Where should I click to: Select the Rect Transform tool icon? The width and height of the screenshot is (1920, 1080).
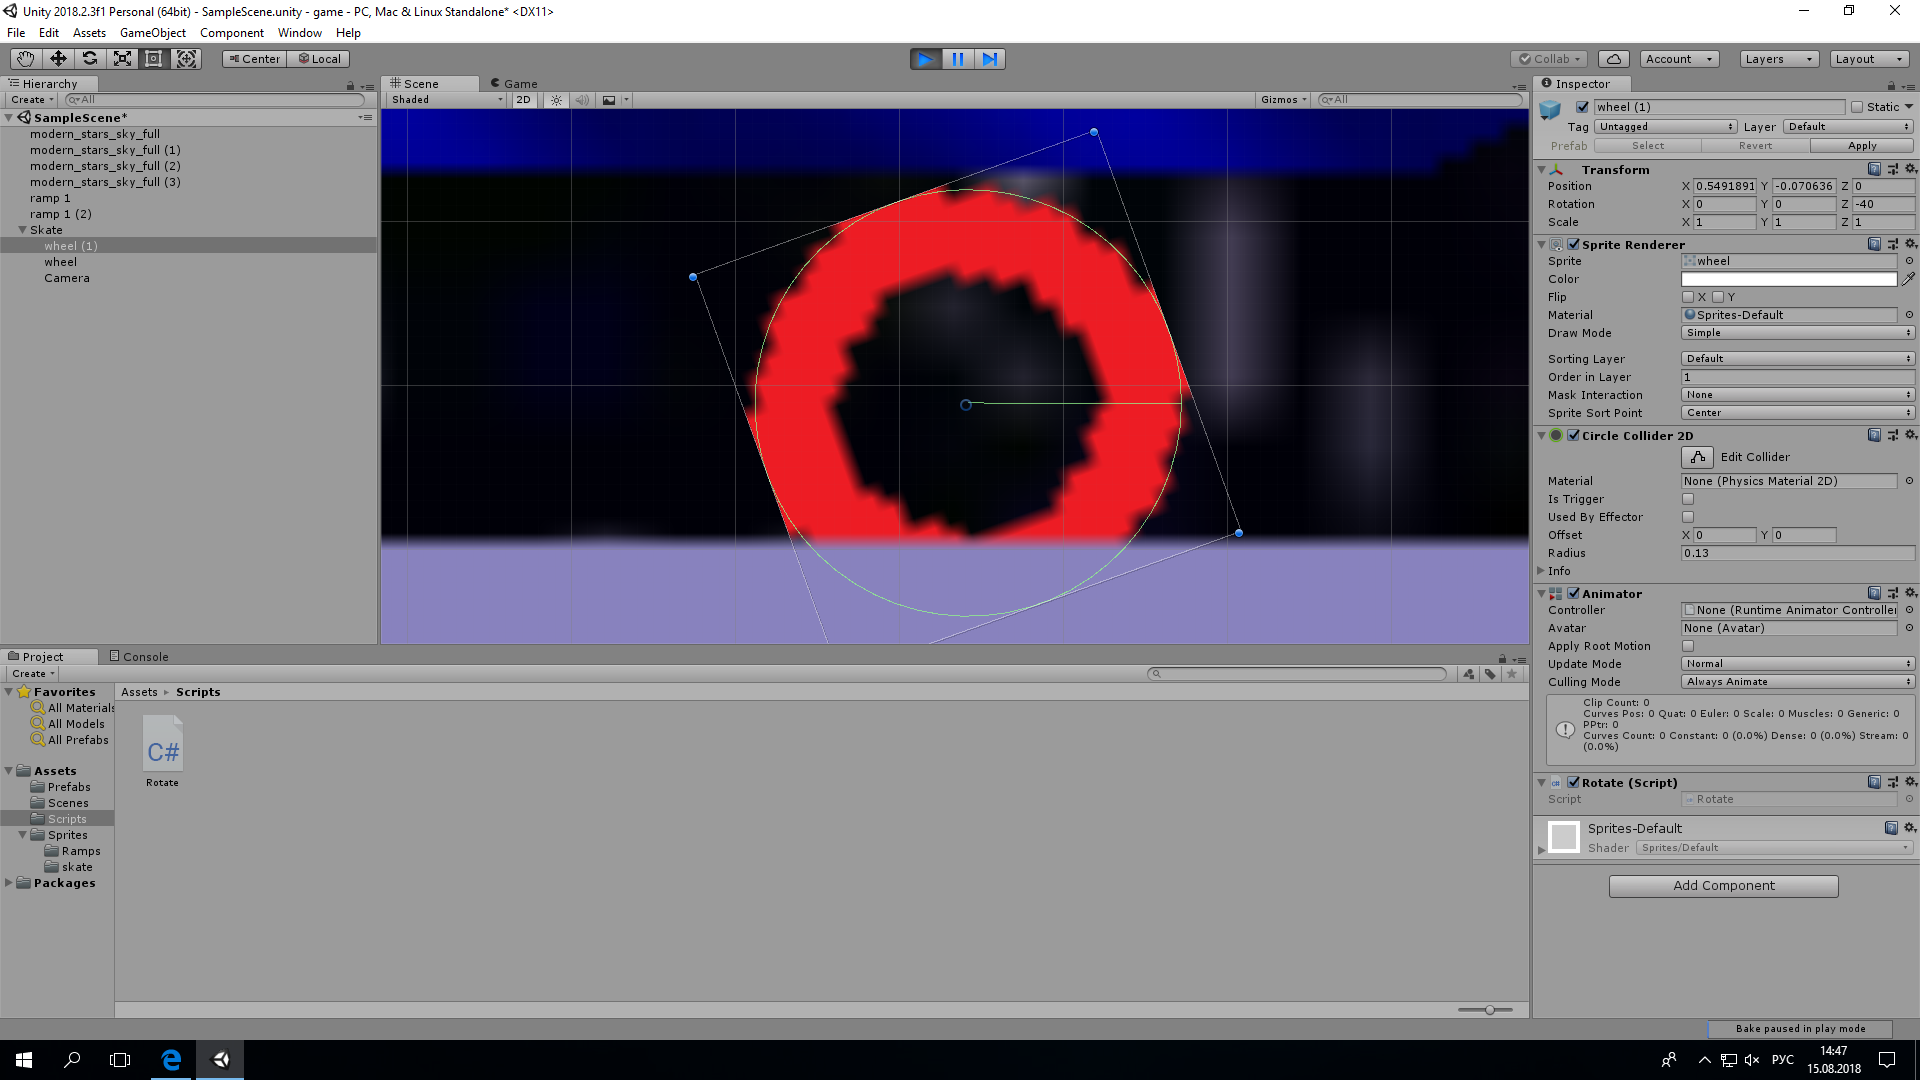click(154, 59)
